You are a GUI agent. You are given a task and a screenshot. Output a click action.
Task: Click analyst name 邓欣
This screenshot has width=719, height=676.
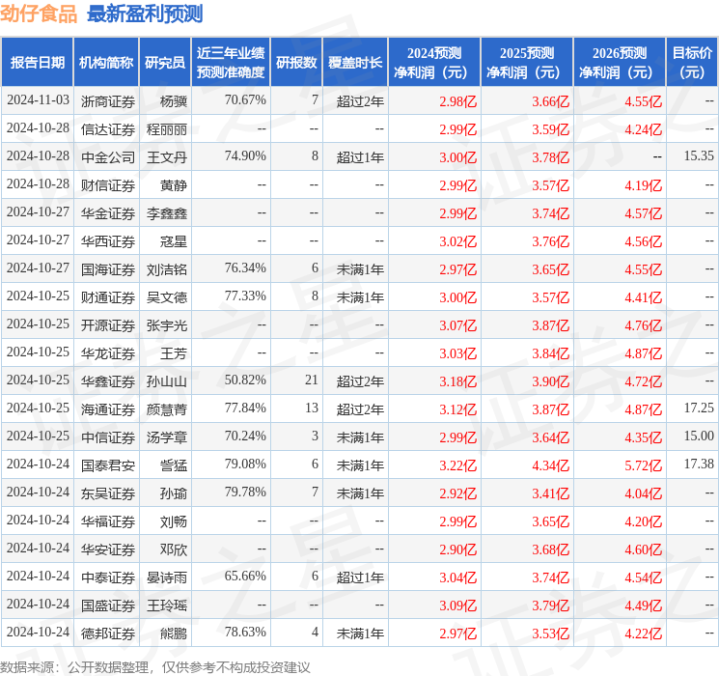click(x=173, y=549)
